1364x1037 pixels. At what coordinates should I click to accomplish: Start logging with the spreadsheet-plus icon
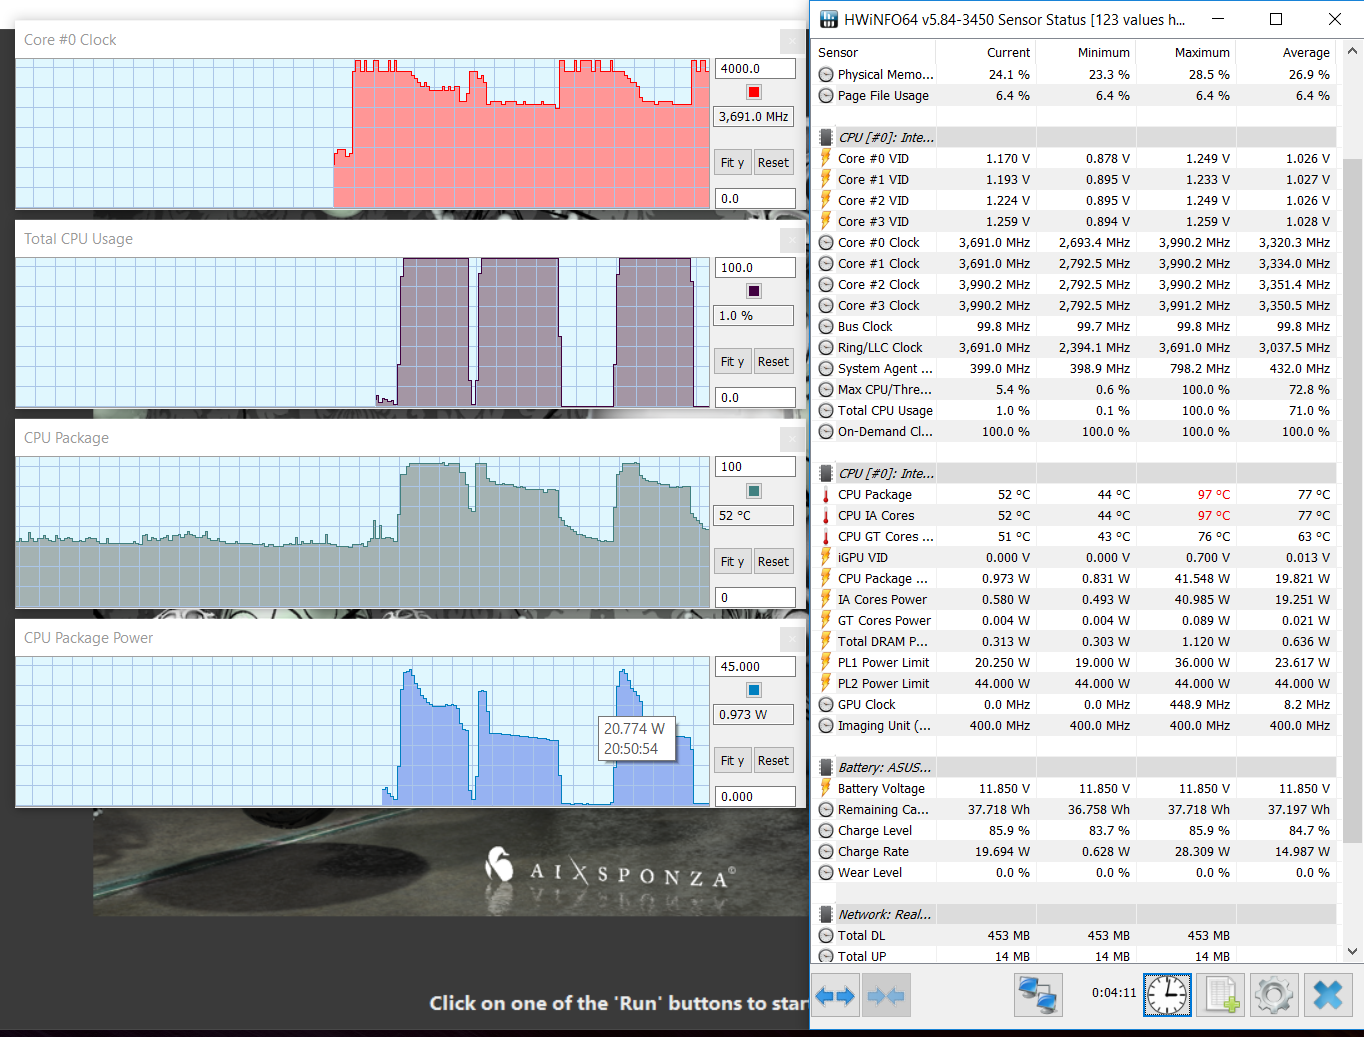click(x=1220, y=996)
